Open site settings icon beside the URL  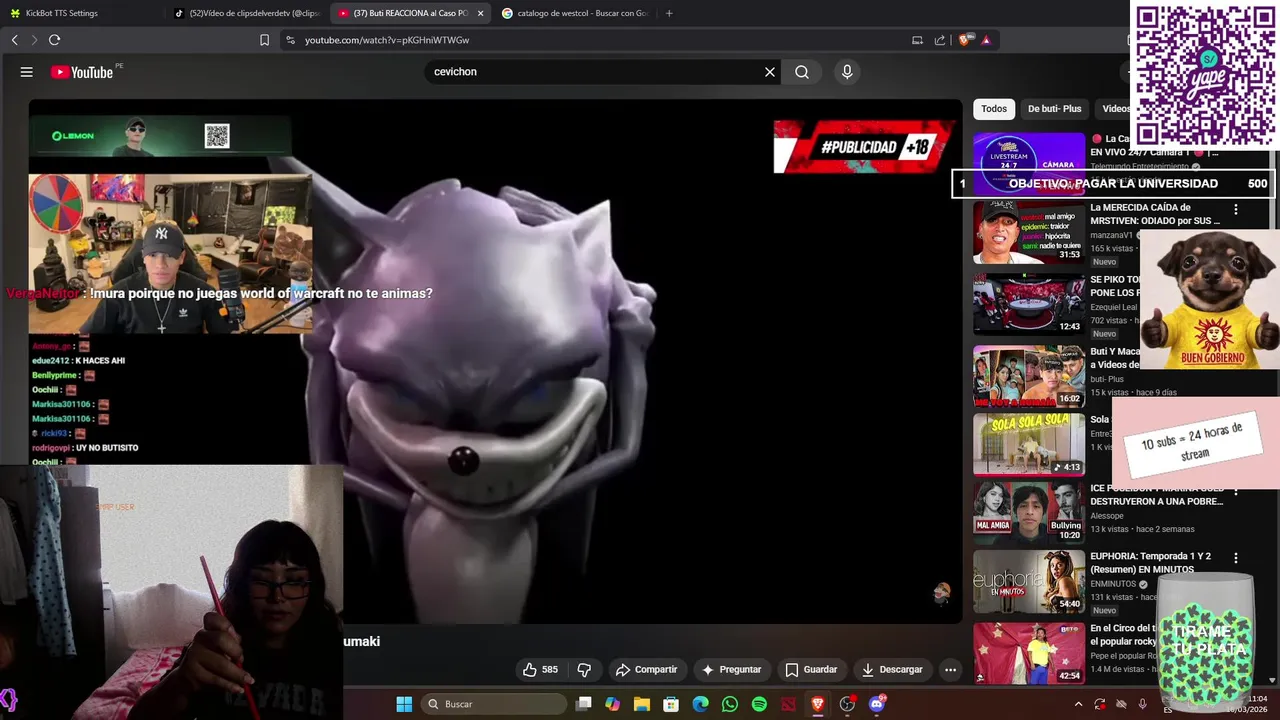(290, 40)
